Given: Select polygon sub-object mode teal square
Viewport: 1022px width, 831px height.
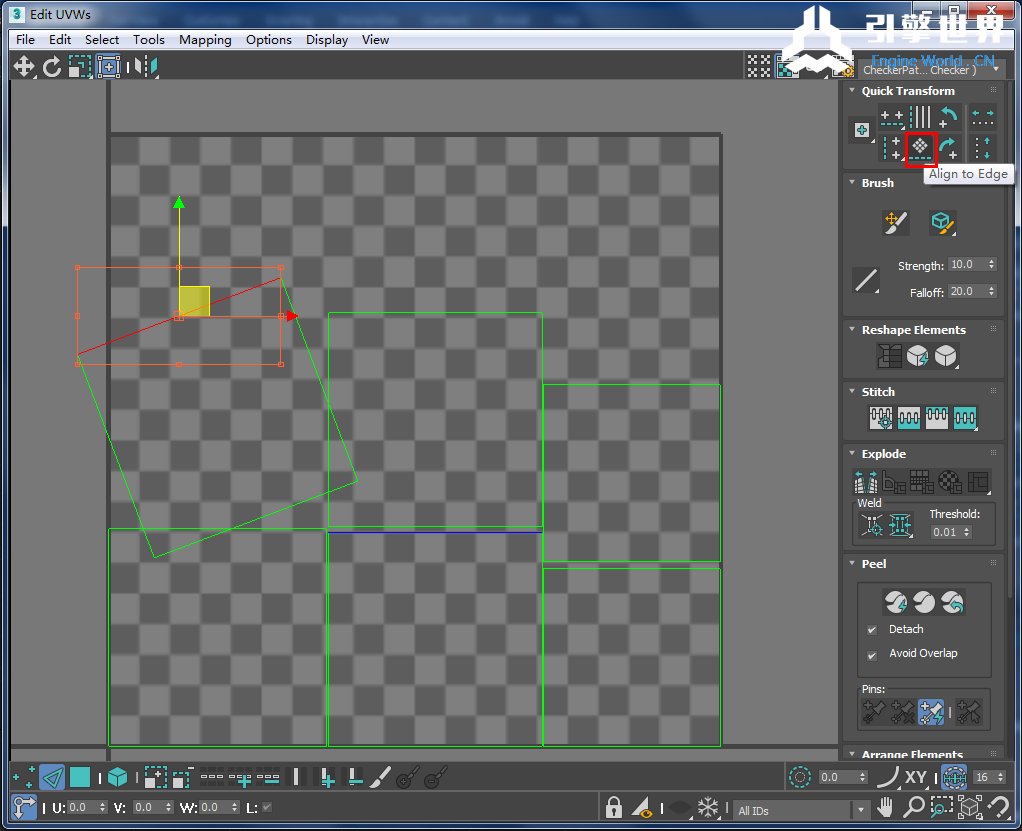Looking at the screenshot, I should coord(80,777).
